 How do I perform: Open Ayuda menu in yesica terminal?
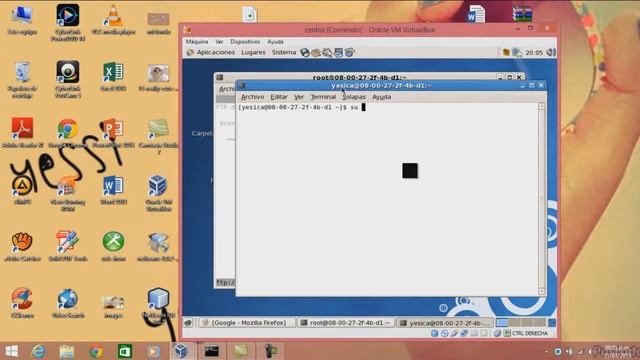[382, 97]
